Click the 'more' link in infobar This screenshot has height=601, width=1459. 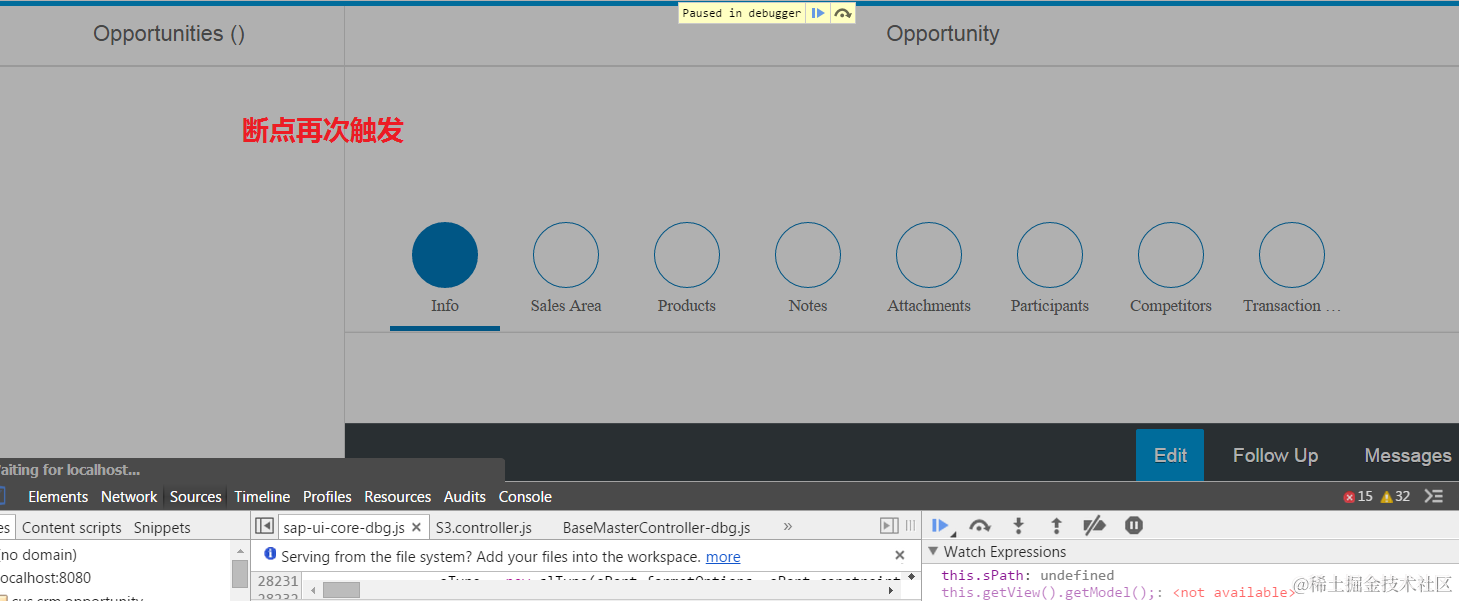(x=723, y=557)
